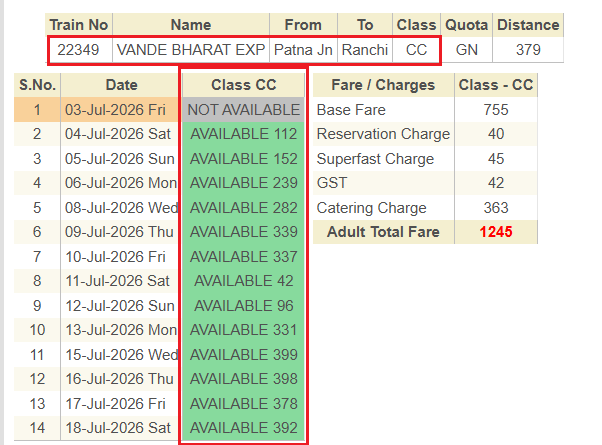Choose the AVAILABLE 239 cell
Screen dimensions: 602x445
[243, 183]
